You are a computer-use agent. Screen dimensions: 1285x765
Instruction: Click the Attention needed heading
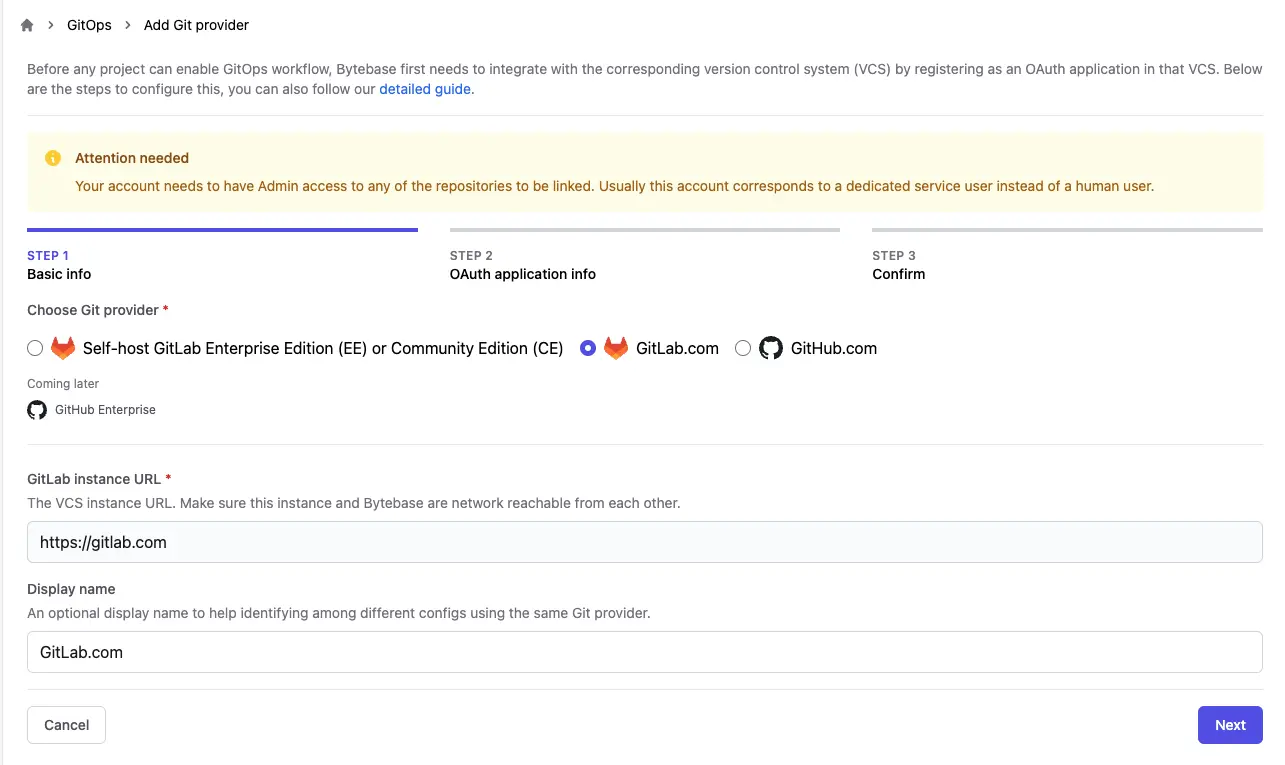point(132,158)
